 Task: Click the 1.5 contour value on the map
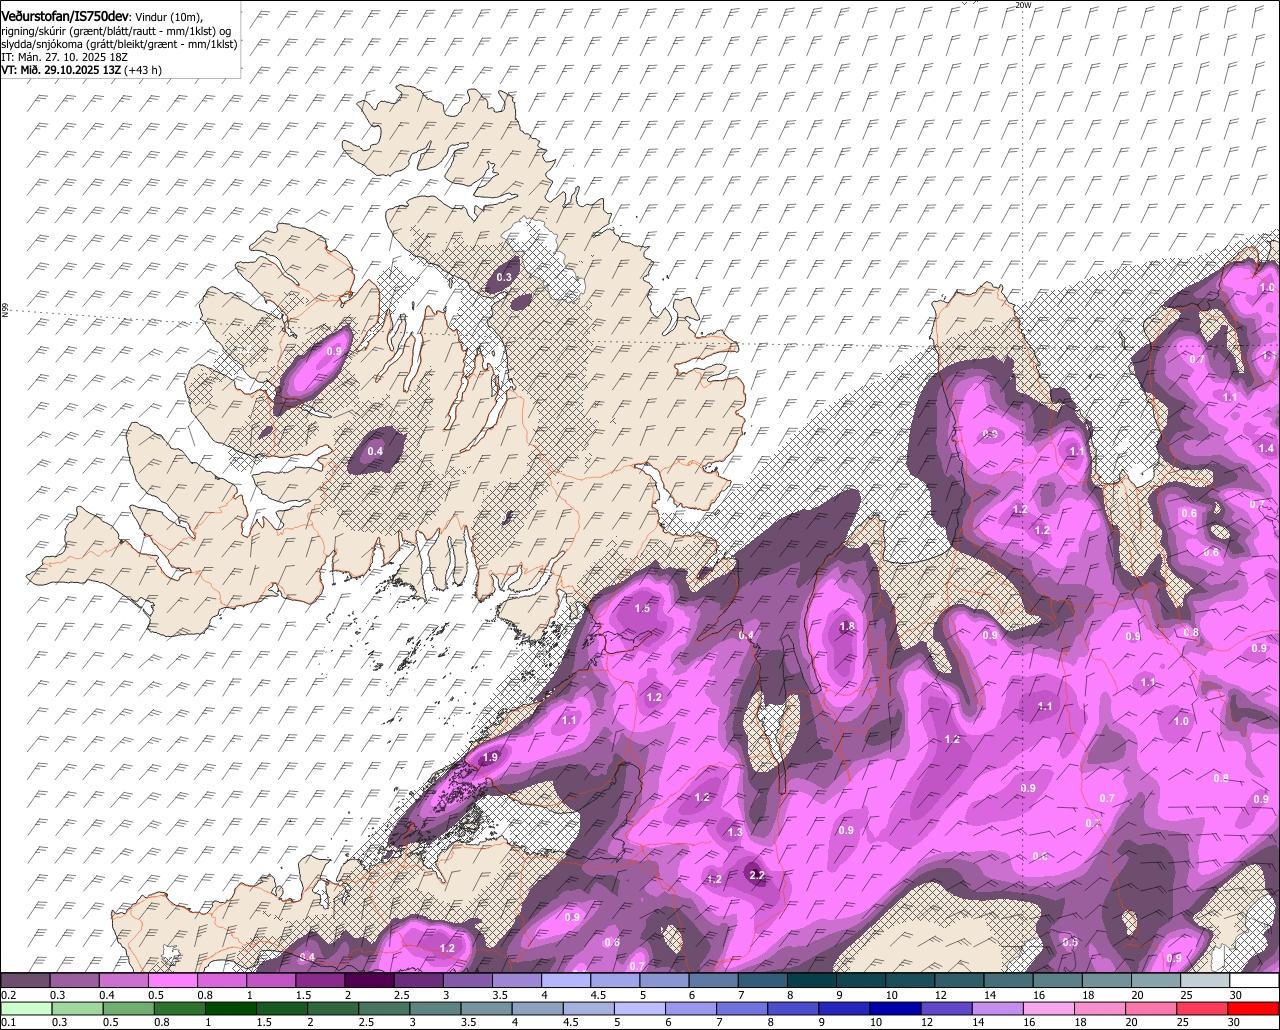[643, 608]
